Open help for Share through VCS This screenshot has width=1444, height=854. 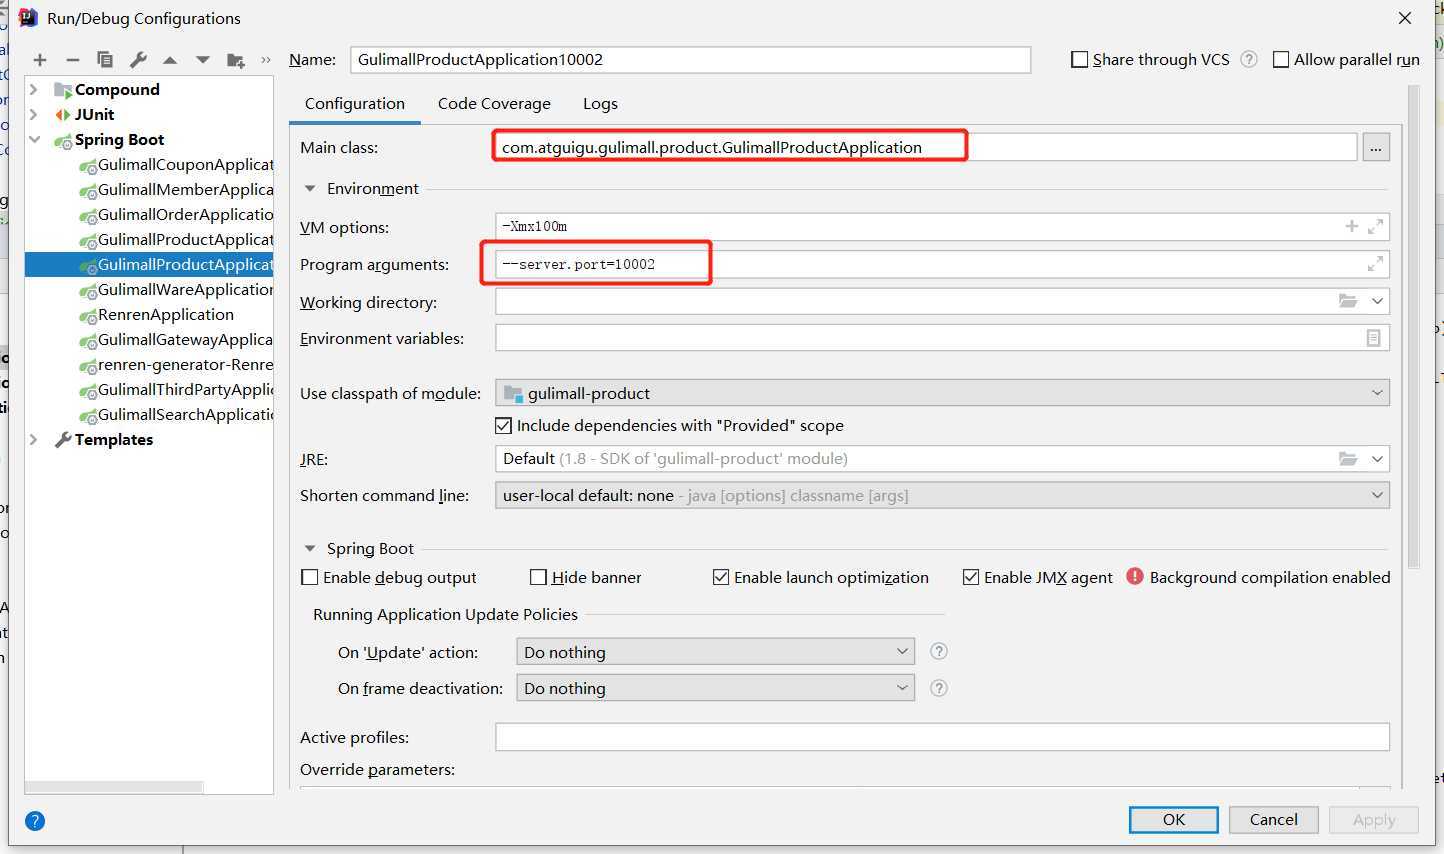[1249, 59]
